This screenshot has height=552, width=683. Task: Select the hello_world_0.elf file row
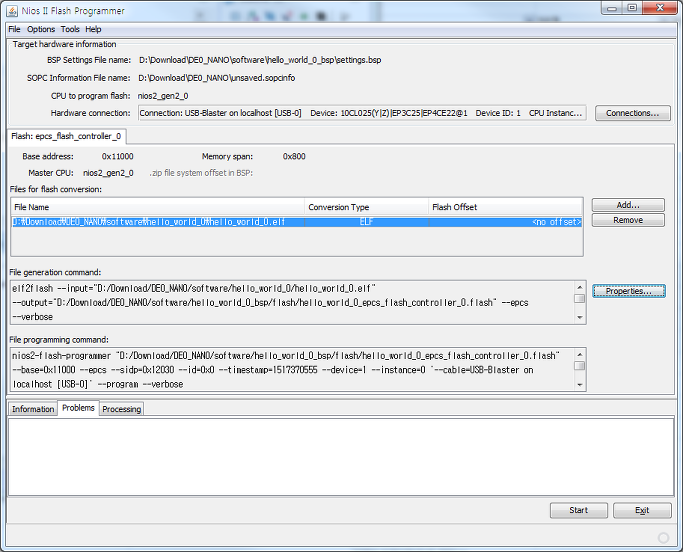pyautogui.click(x=297, y=222)
